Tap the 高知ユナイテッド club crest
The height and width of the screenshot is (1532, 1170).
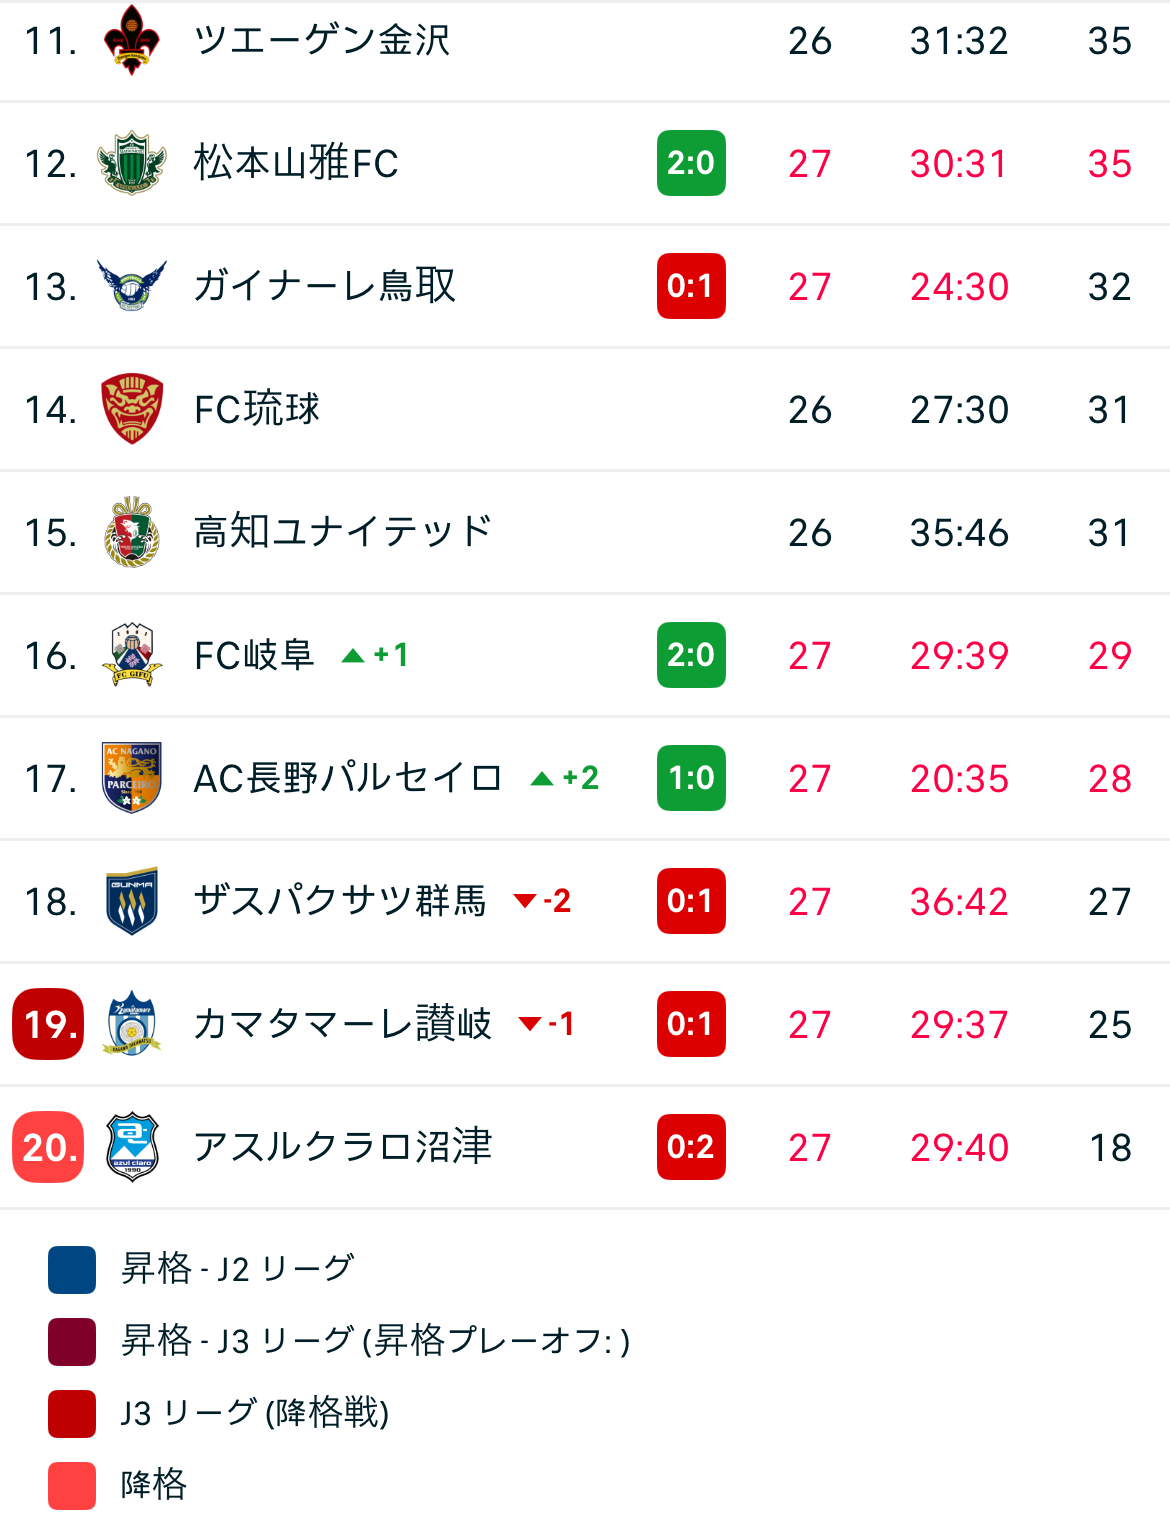click(x=132, y=532)
